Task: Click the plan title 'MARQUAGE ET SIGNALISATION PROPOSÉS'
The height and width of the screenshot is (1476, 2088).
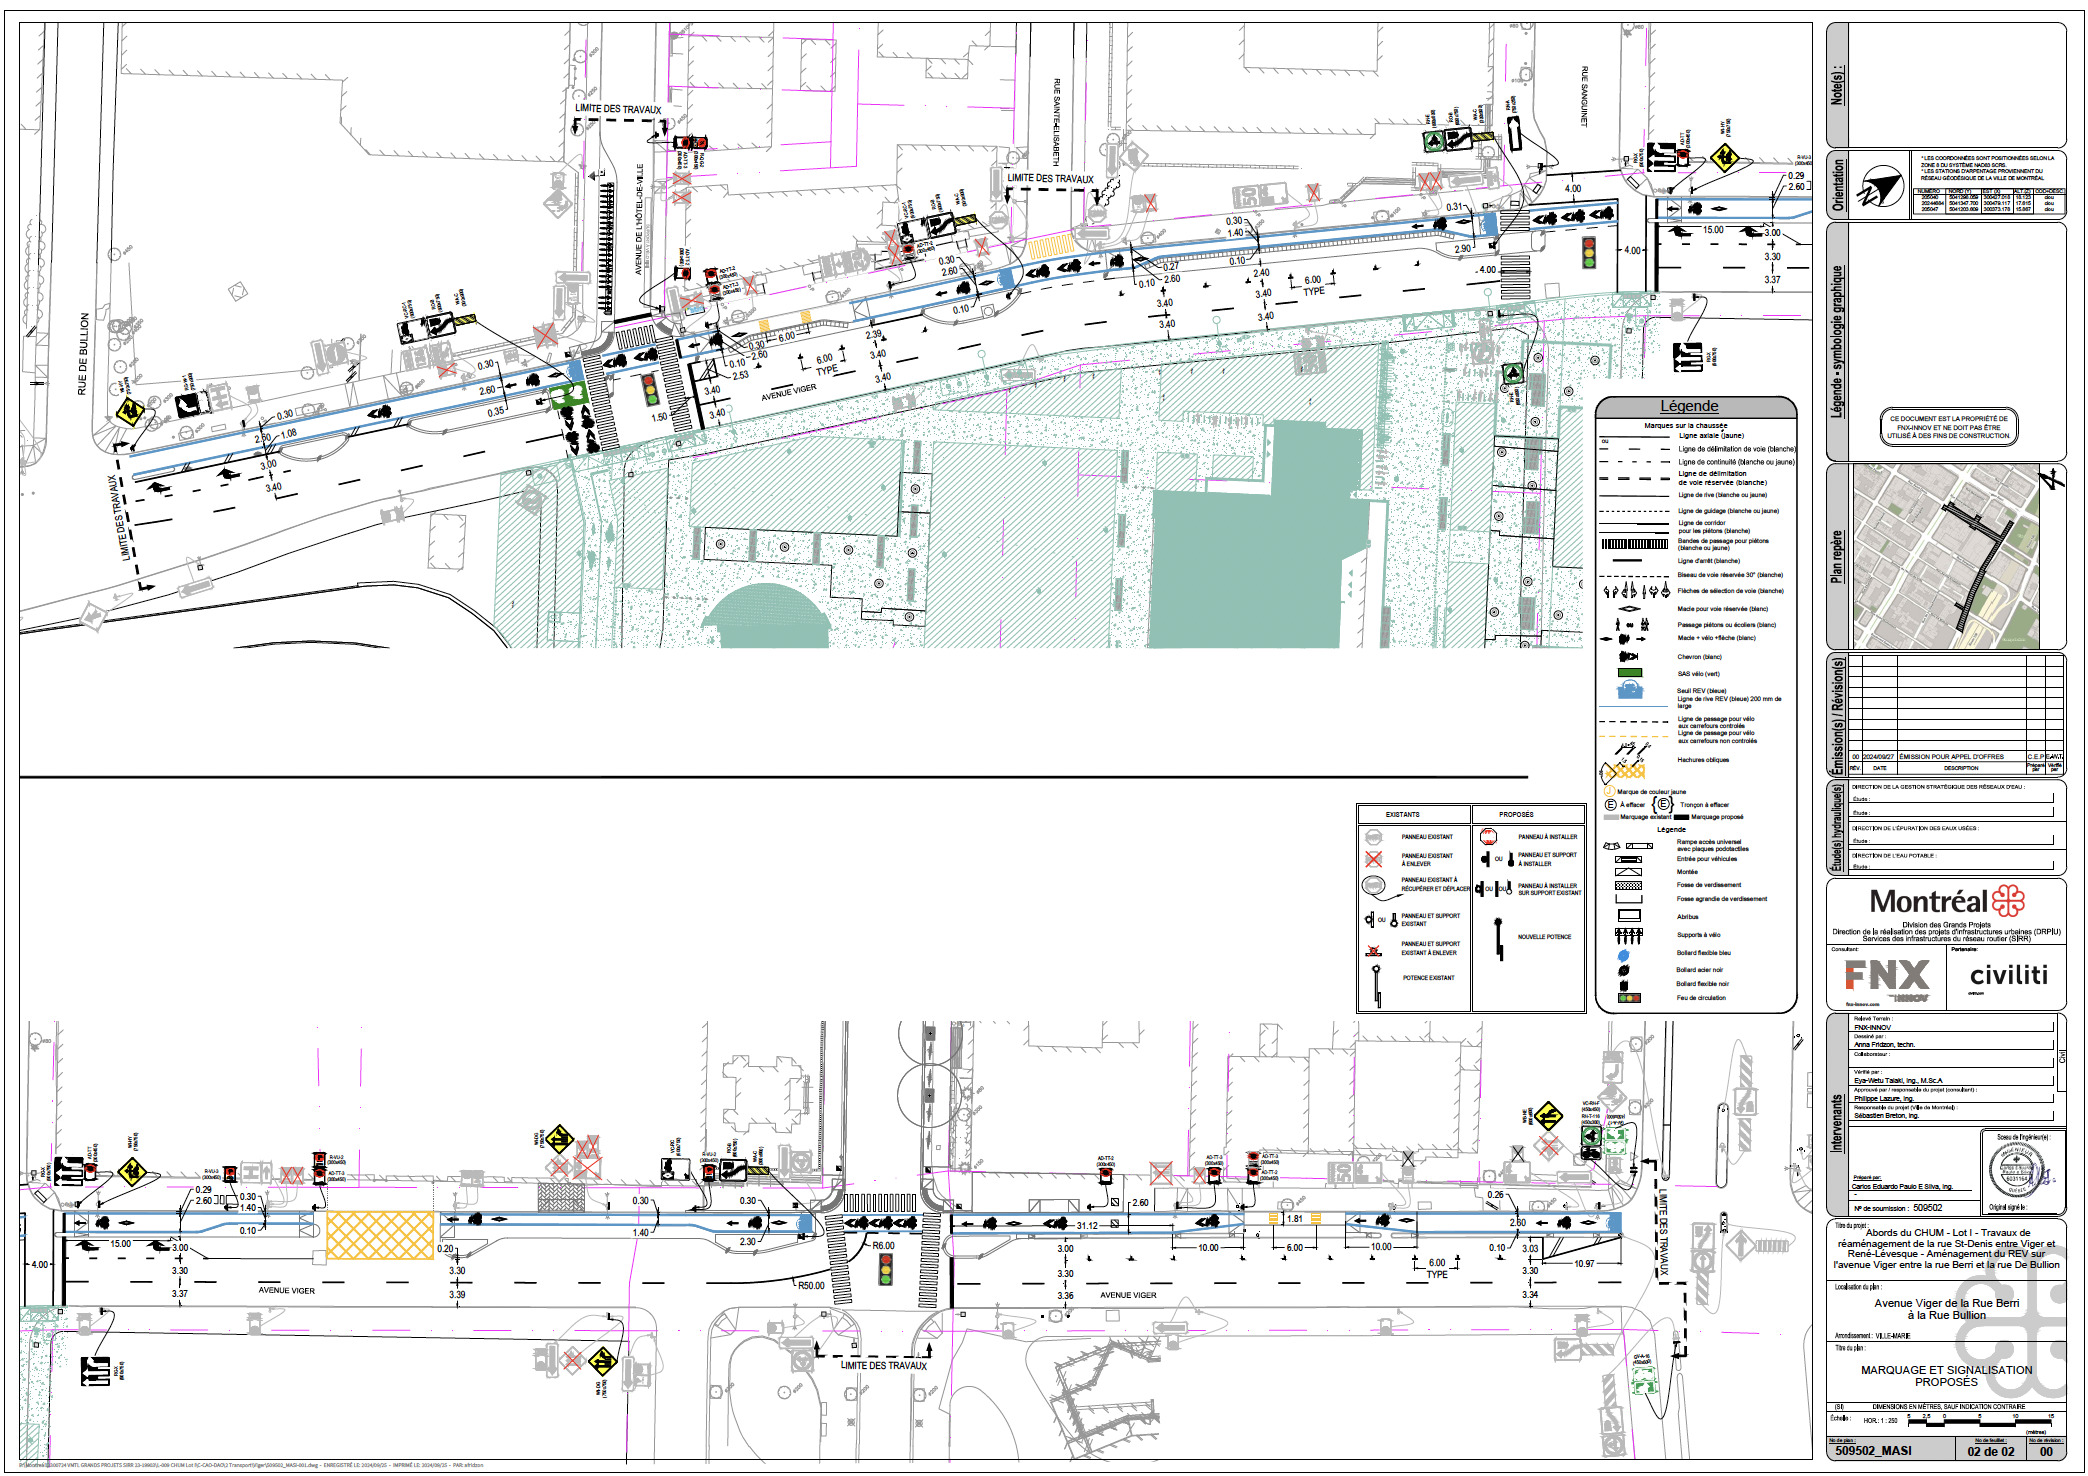Action: pyautogui.click(x=1946, y=1376)
